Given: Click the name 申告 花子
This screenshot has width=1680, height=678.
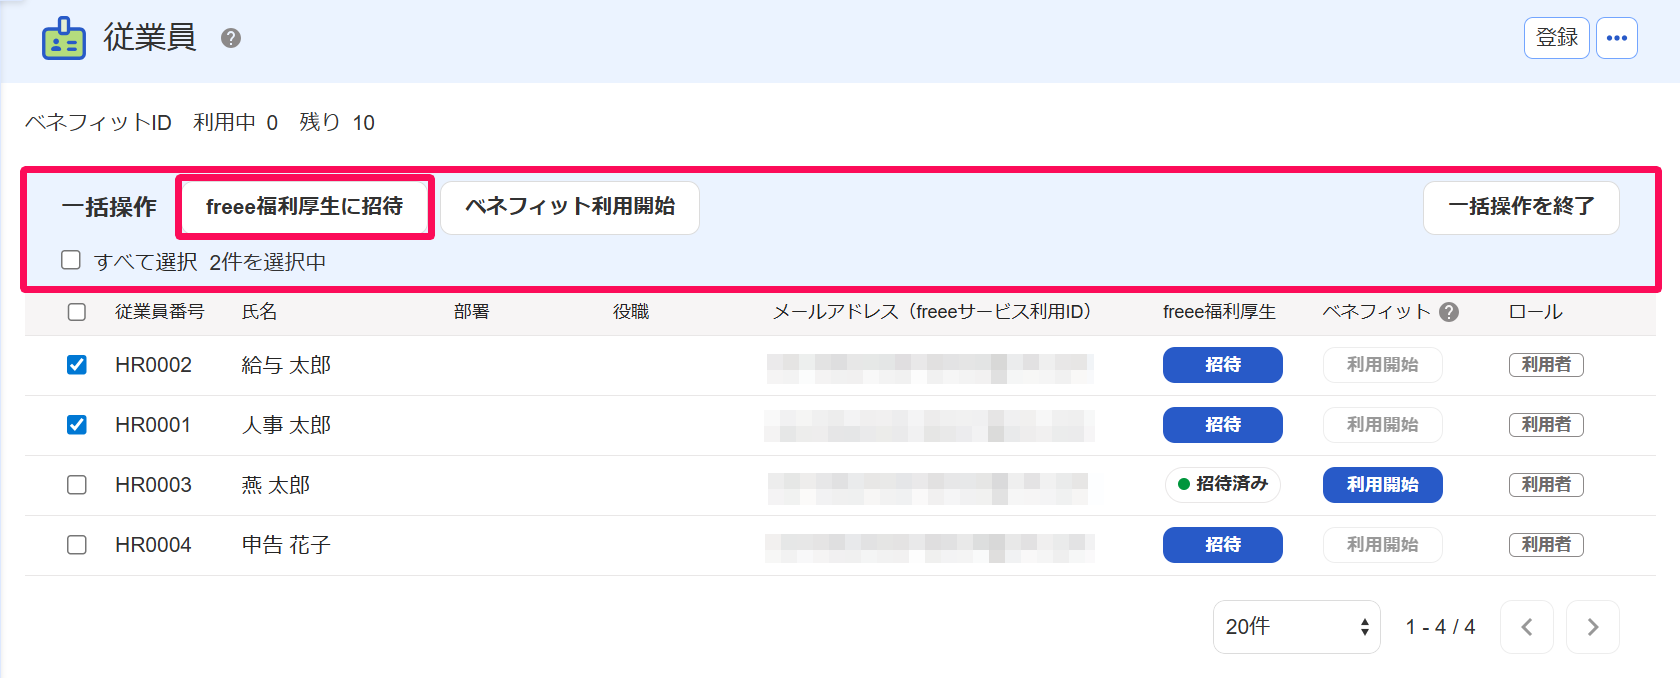Looking at the screenshot, I should [x=286, y=545].
